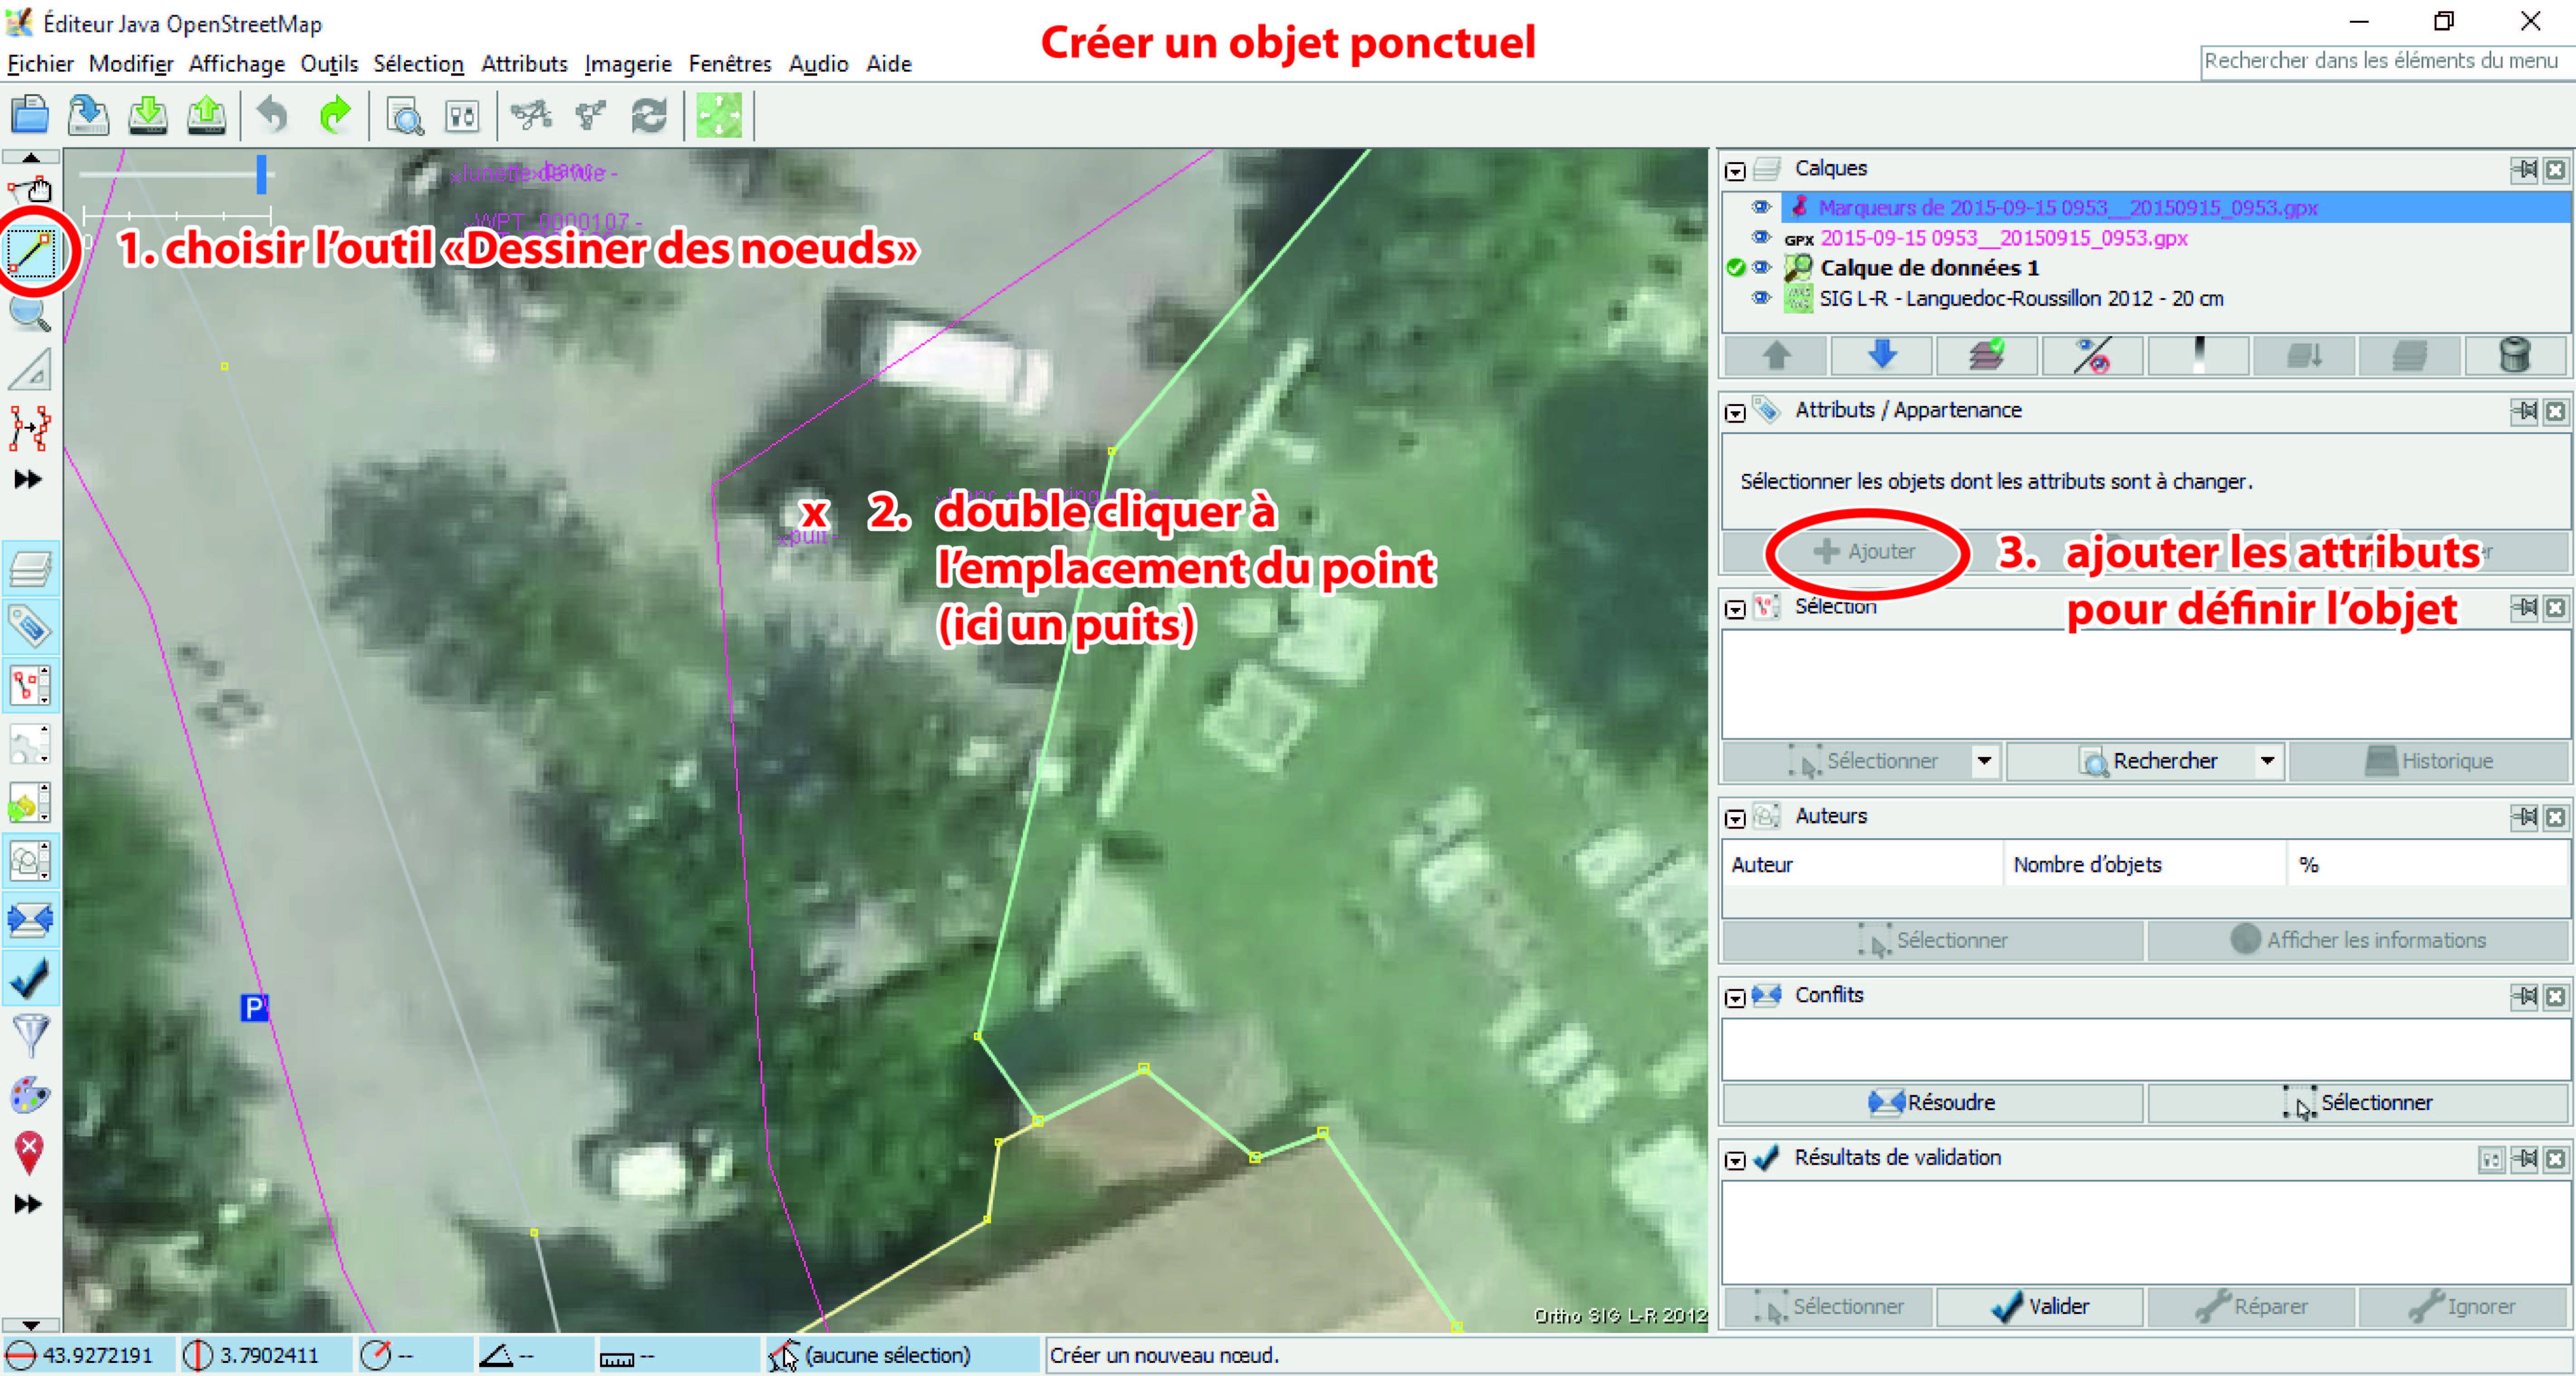Viewport: 2576px width, 1376px height.
Task: Click the Activate layer button in Calques
Action: tap(1988, 356)
